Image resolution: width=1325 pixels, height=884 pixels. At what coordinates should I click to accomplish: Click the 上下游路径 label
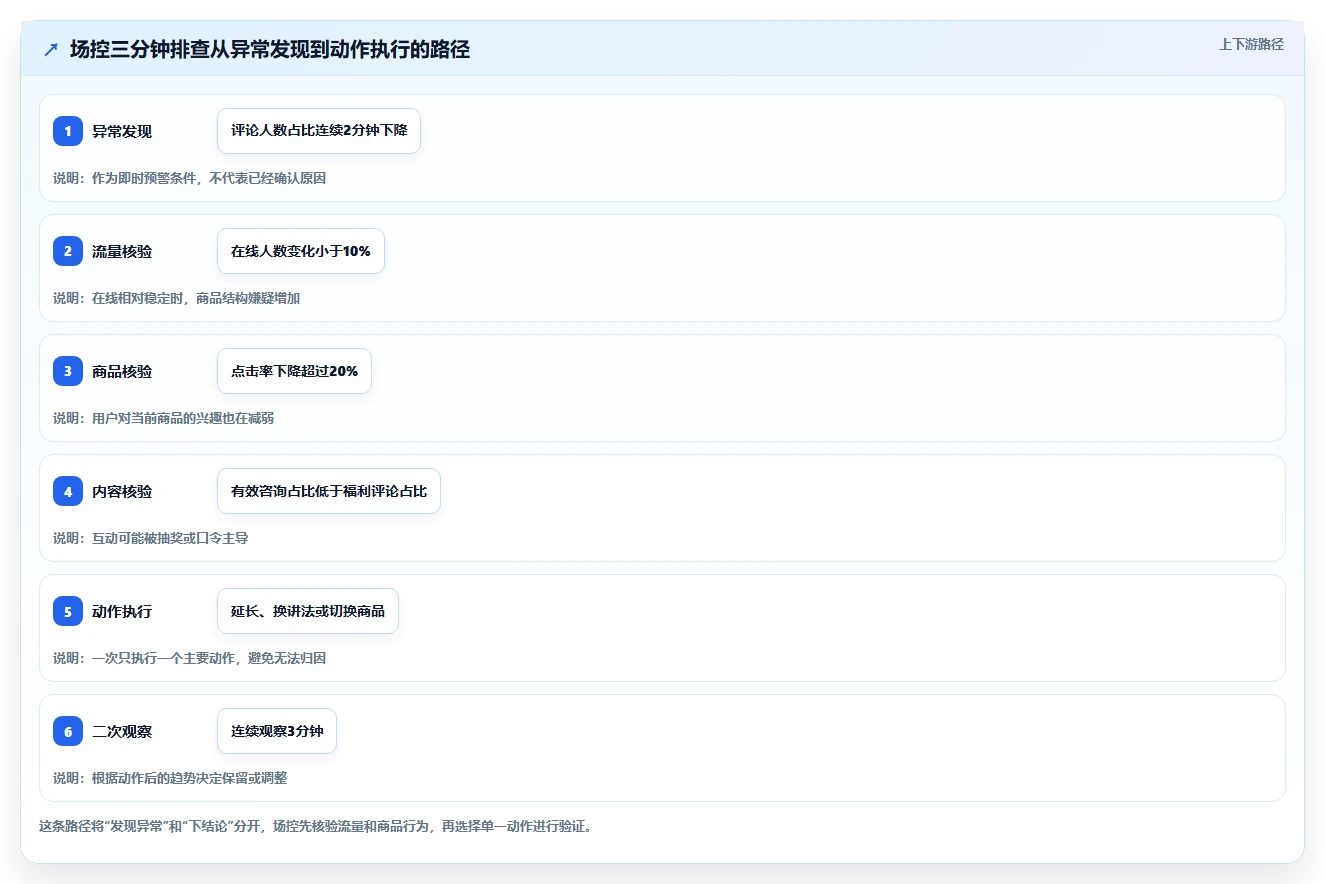(x=1251, y=45)
